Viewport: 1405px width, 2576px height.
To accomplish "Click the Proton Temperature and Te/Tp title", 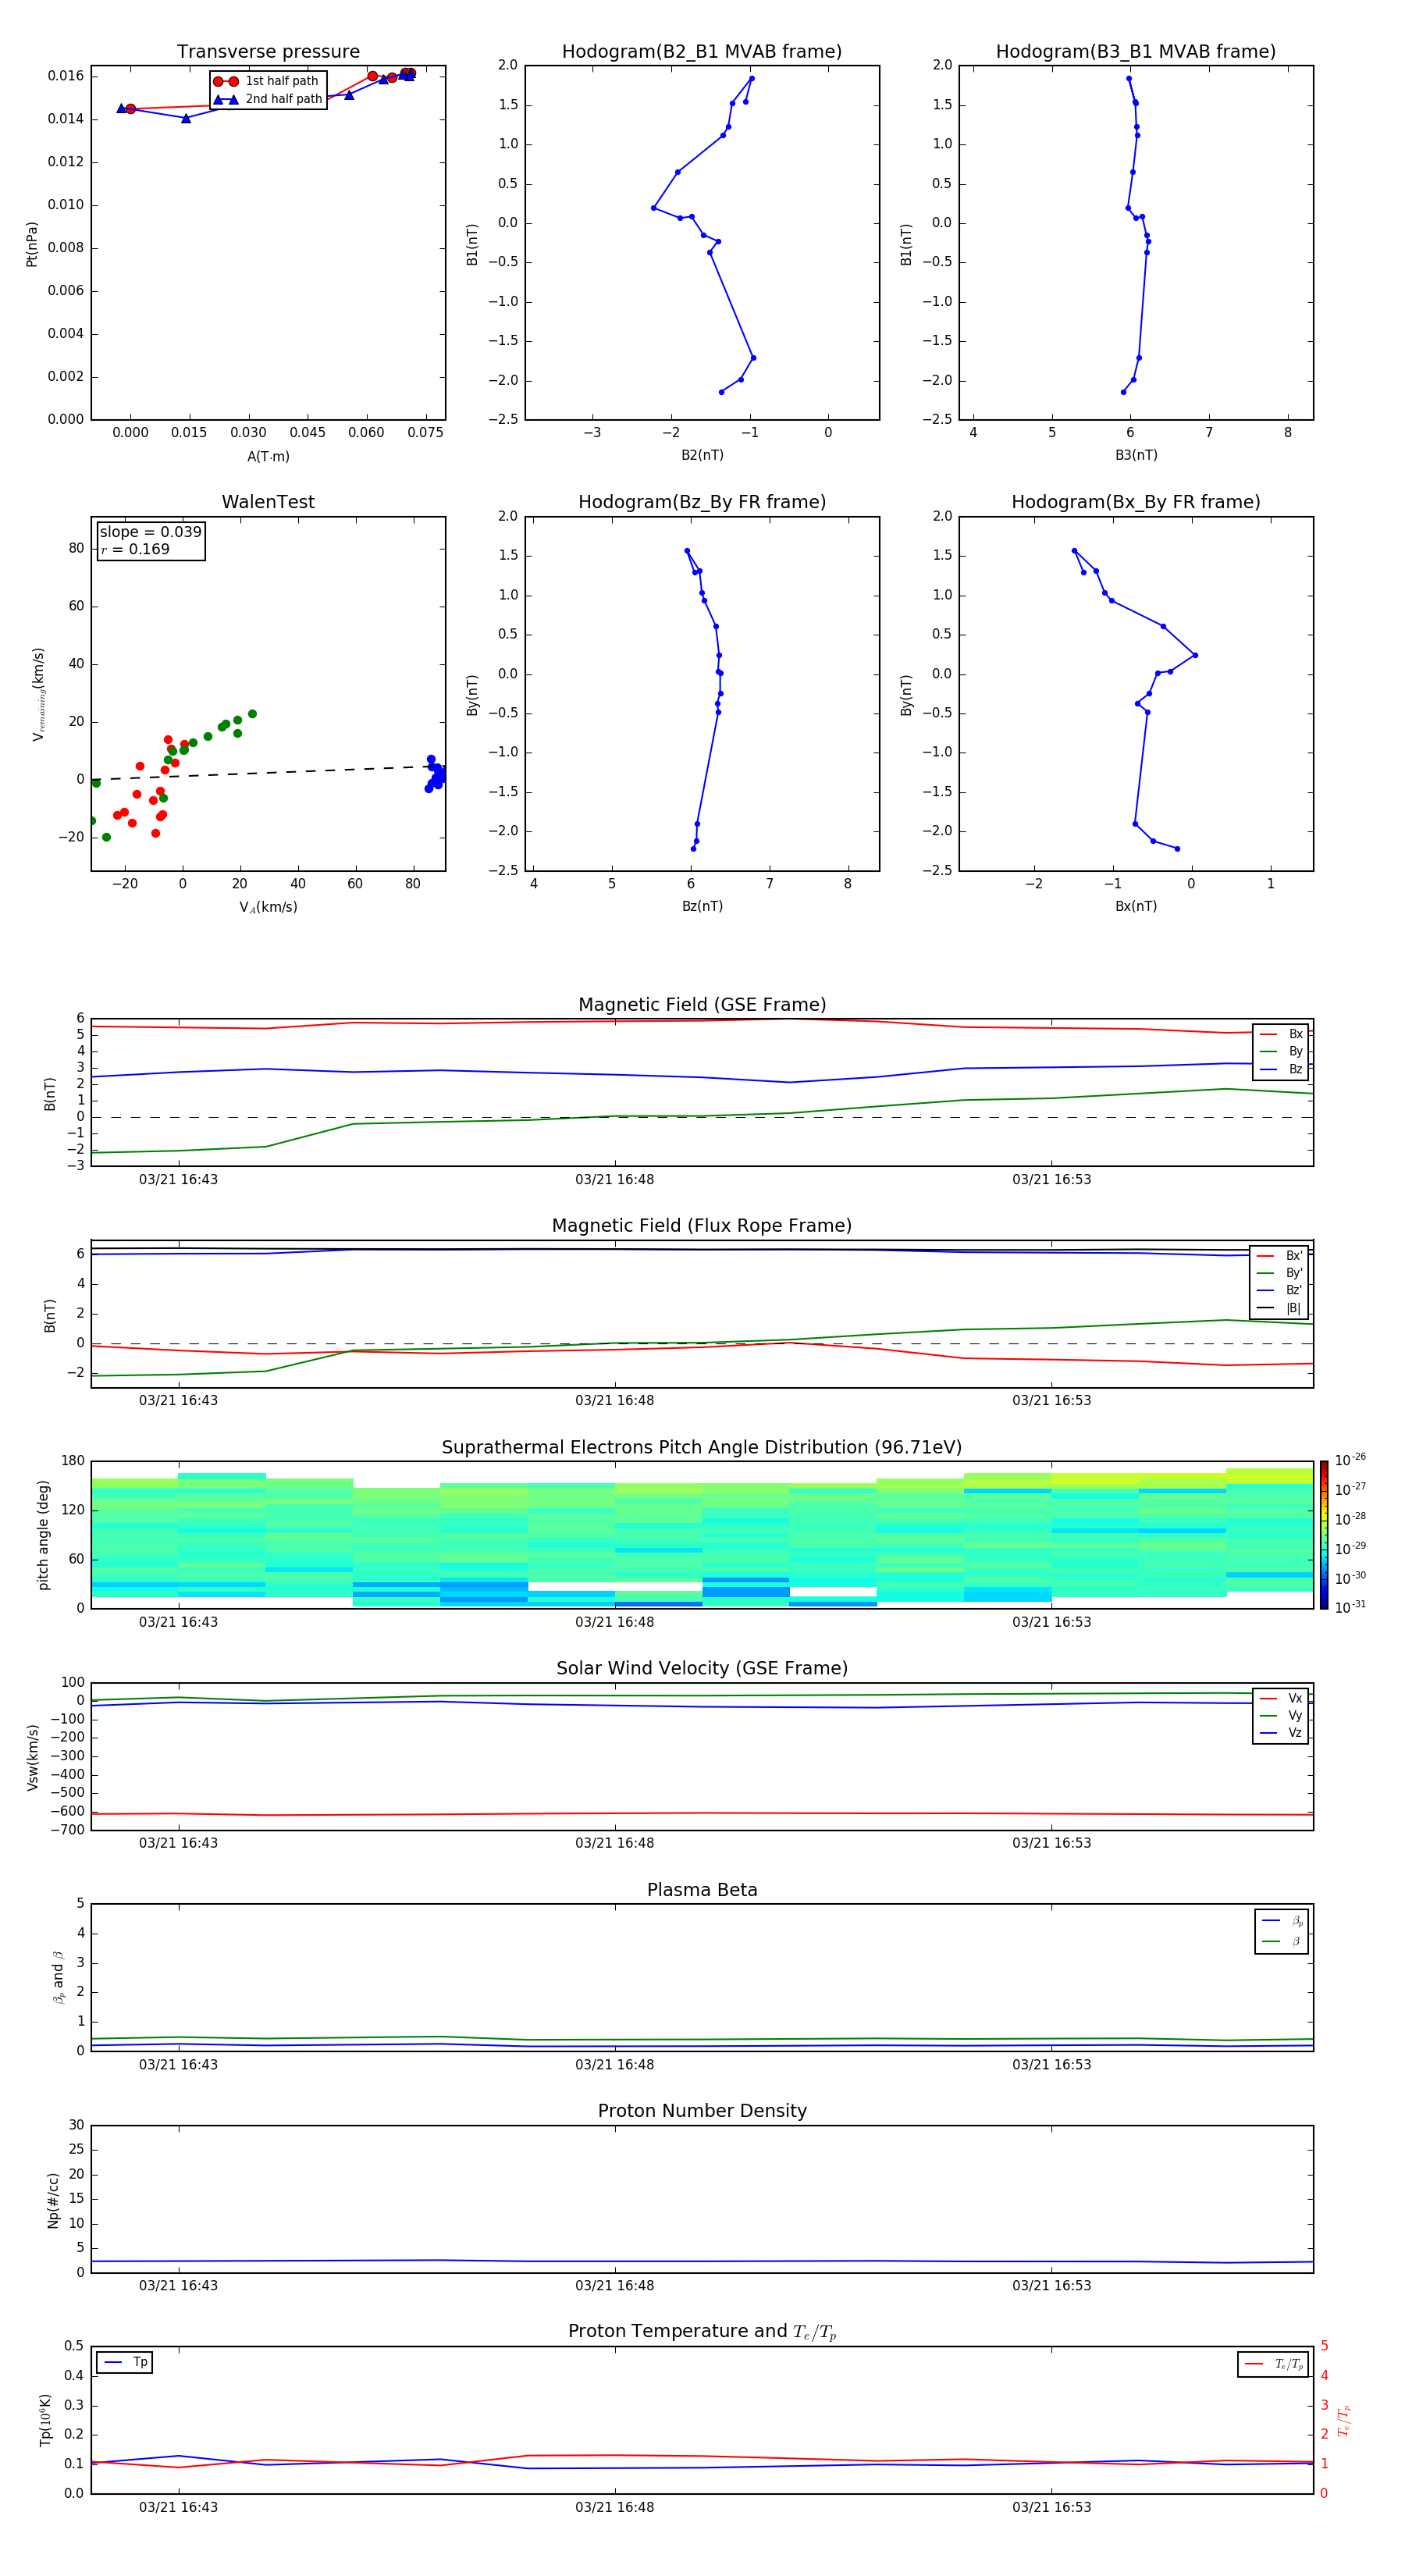I will coord(702,2331).
